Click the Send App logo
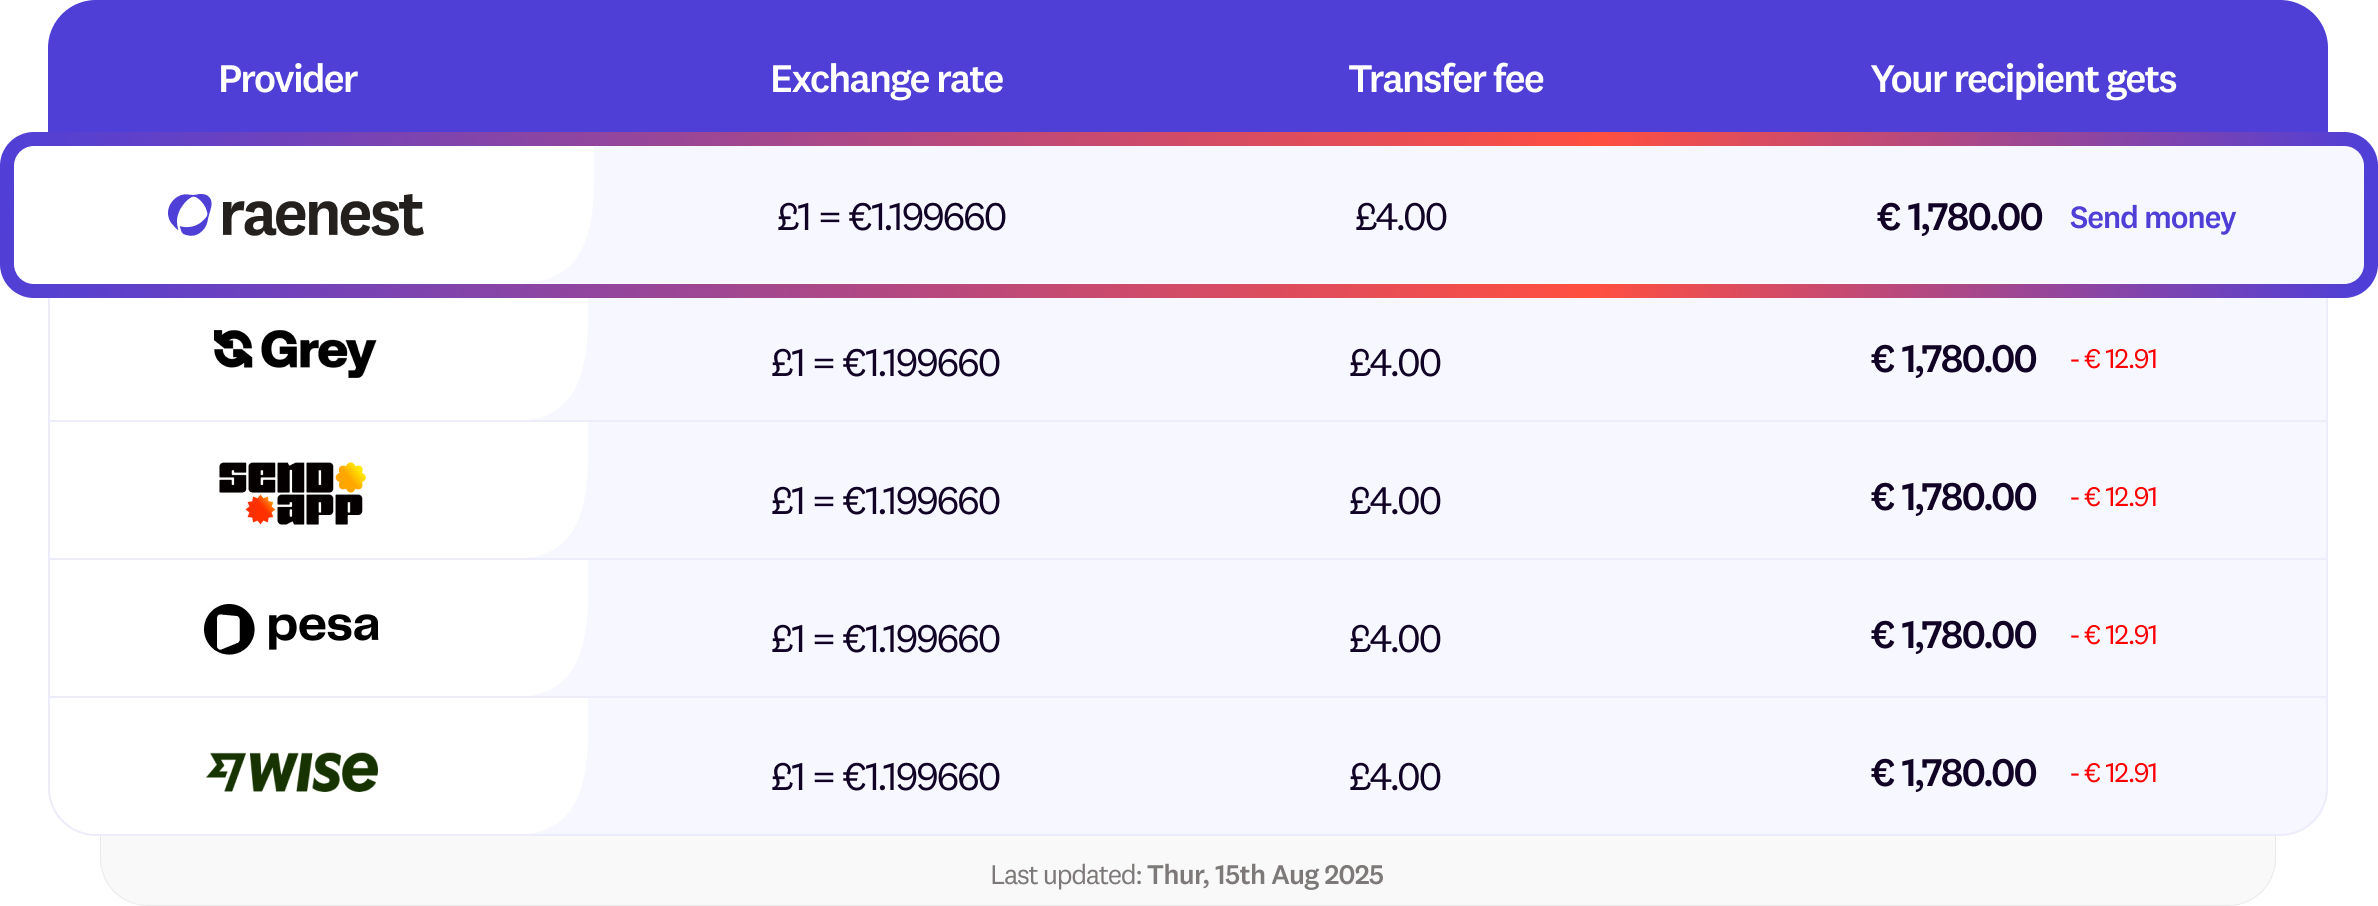The width and height of the screenshot is (2378, 906). pyautogui.click(x=291, y=493)
